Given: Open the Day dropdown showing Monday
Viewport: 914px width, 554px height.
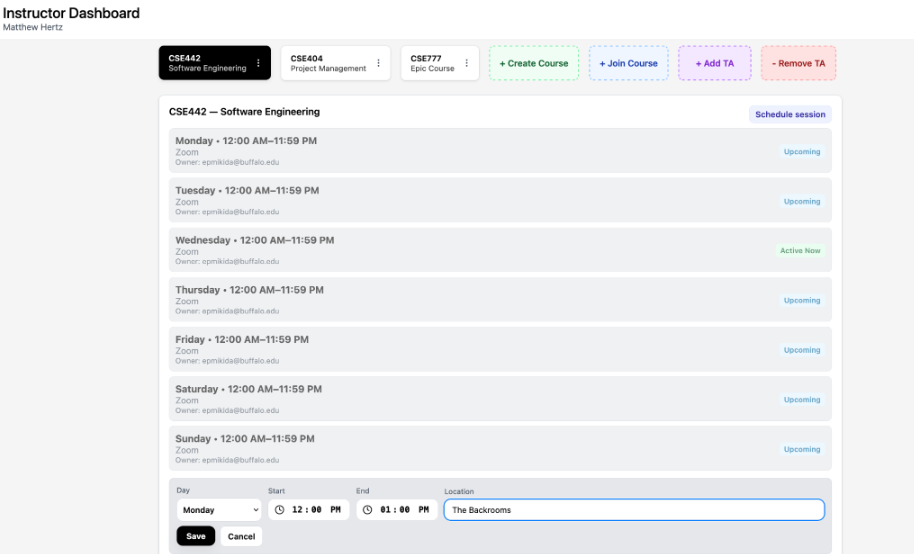Looking at the screenshot, I should [x=219, y=510].
